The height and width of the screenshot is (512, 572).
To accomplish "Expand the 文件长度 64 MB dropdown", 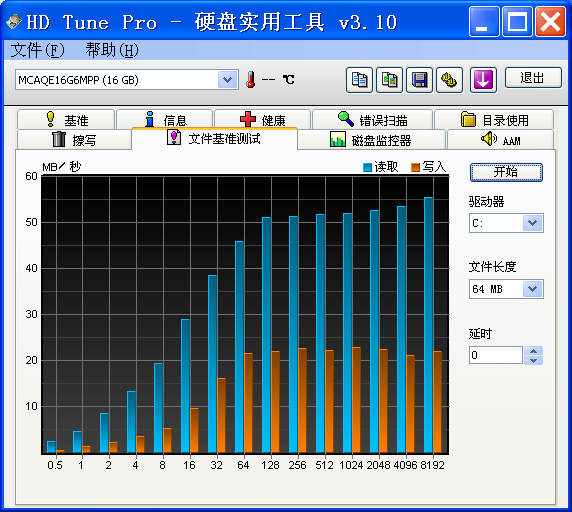I will point(532,289).
